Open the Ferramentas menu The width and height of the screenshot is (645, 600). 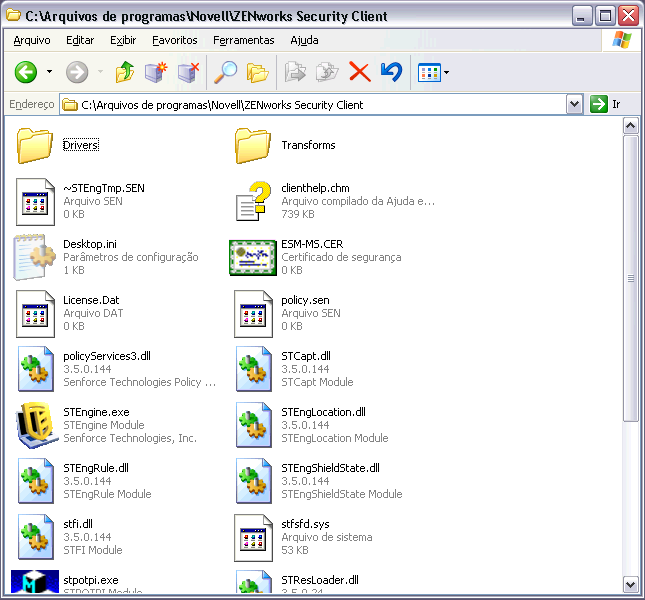pyautogui.click(x=243, y=40)
